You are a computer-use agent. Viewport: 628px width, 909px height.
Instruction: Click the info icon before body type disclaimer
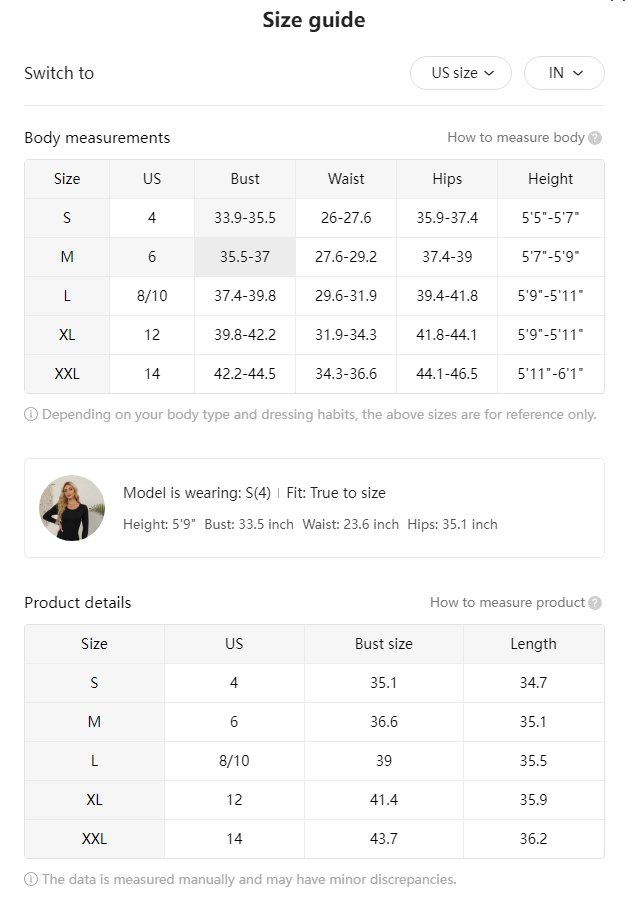point(31,414)
